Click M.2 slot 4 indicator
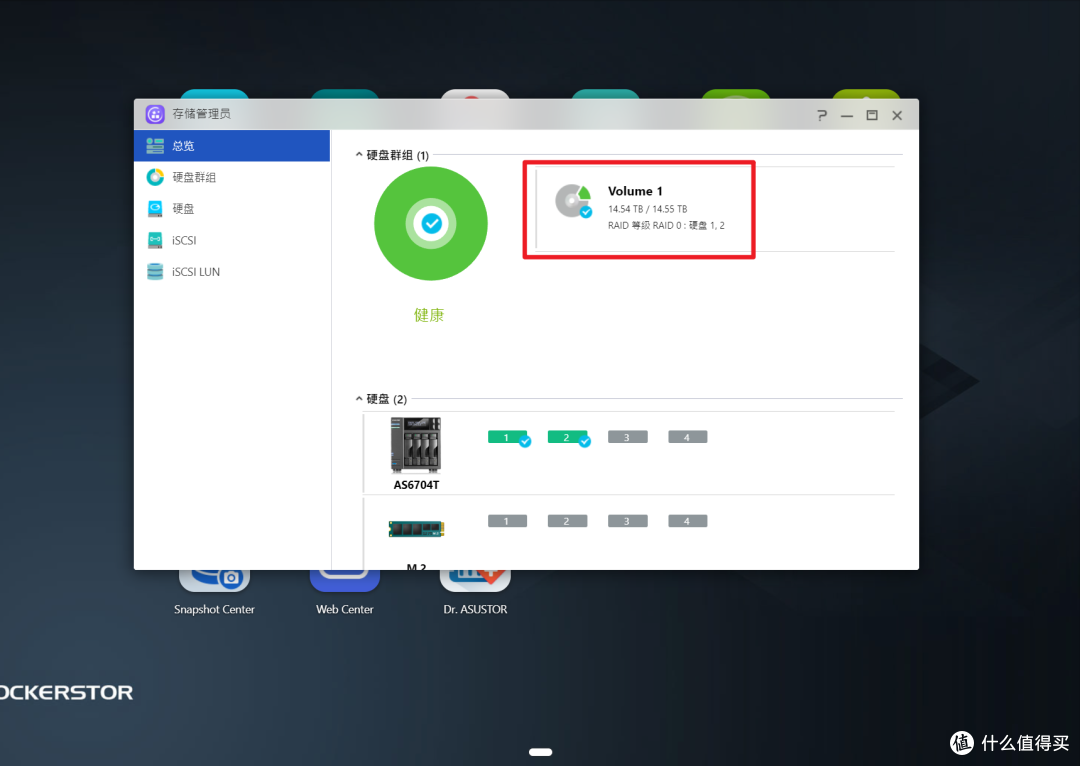The image size is (1080, 766). [x=687, y=521]
